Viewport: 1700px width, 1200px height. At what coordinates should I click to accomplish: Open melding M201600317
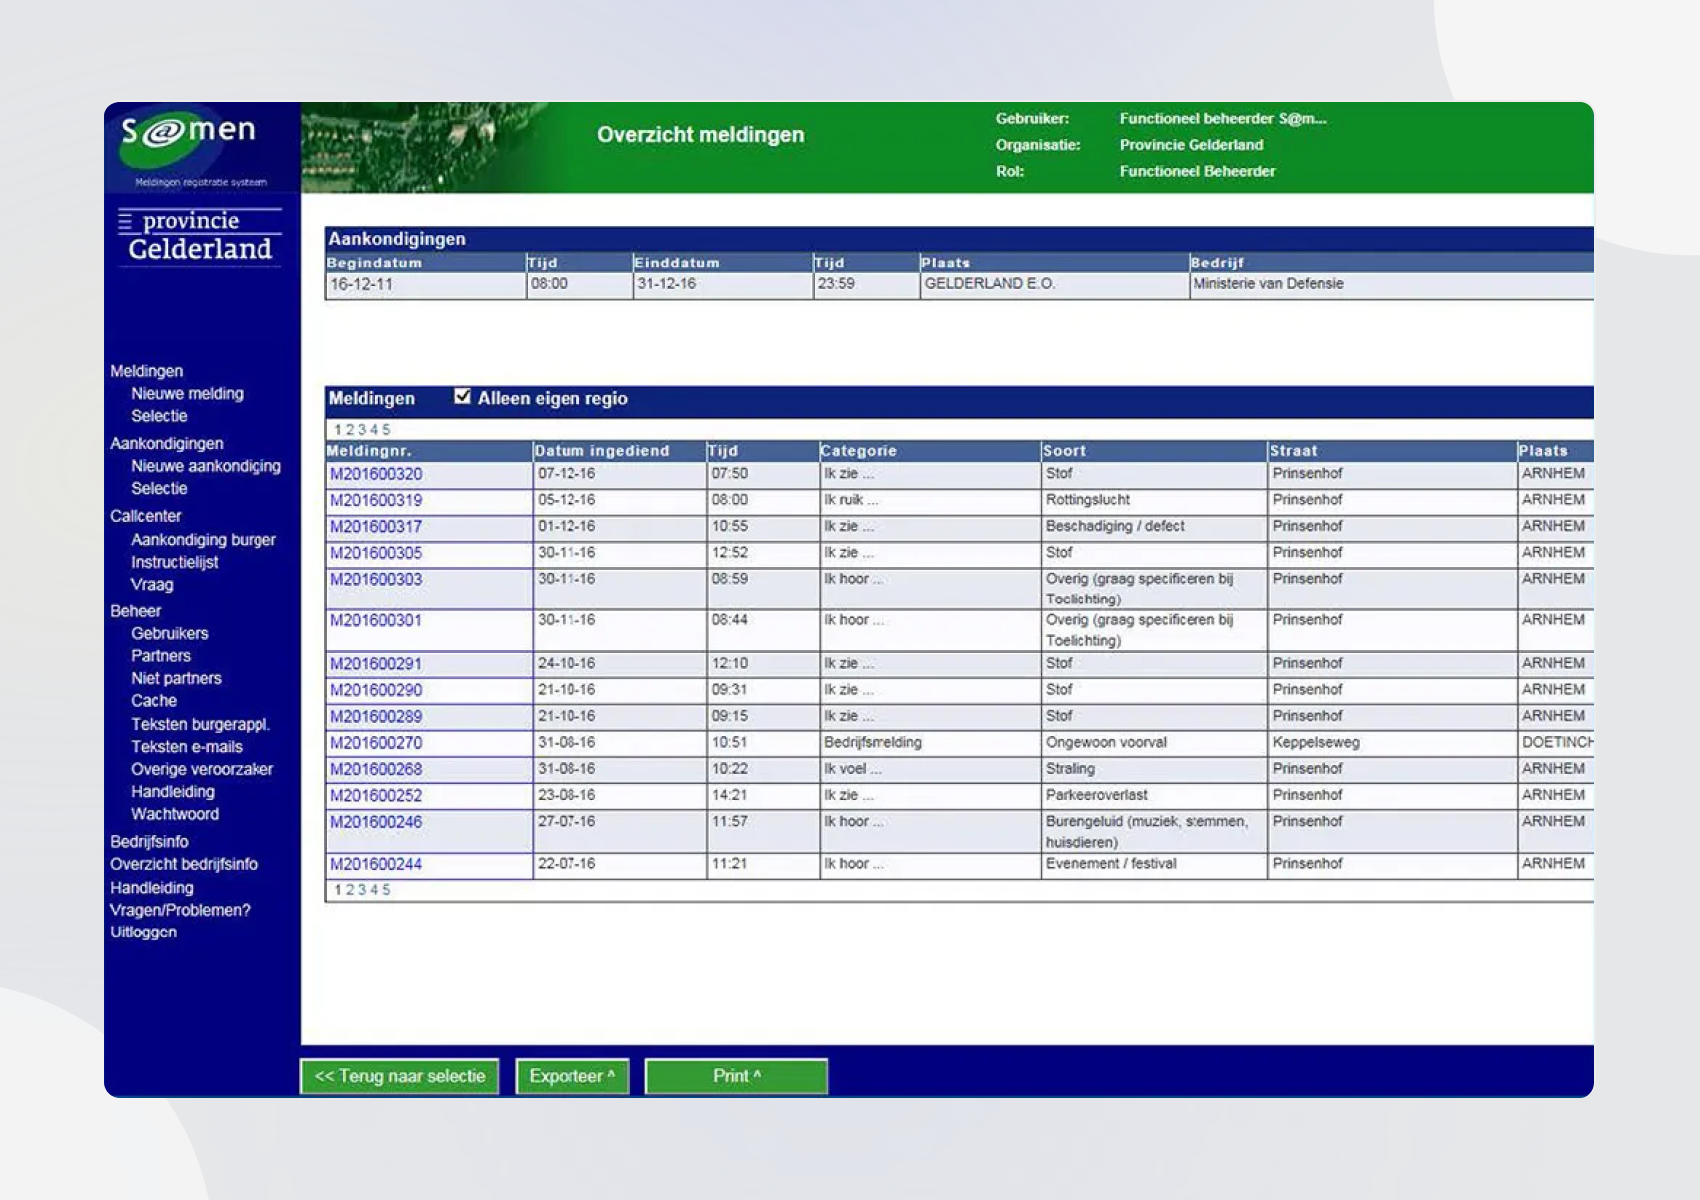click(376, 527)
